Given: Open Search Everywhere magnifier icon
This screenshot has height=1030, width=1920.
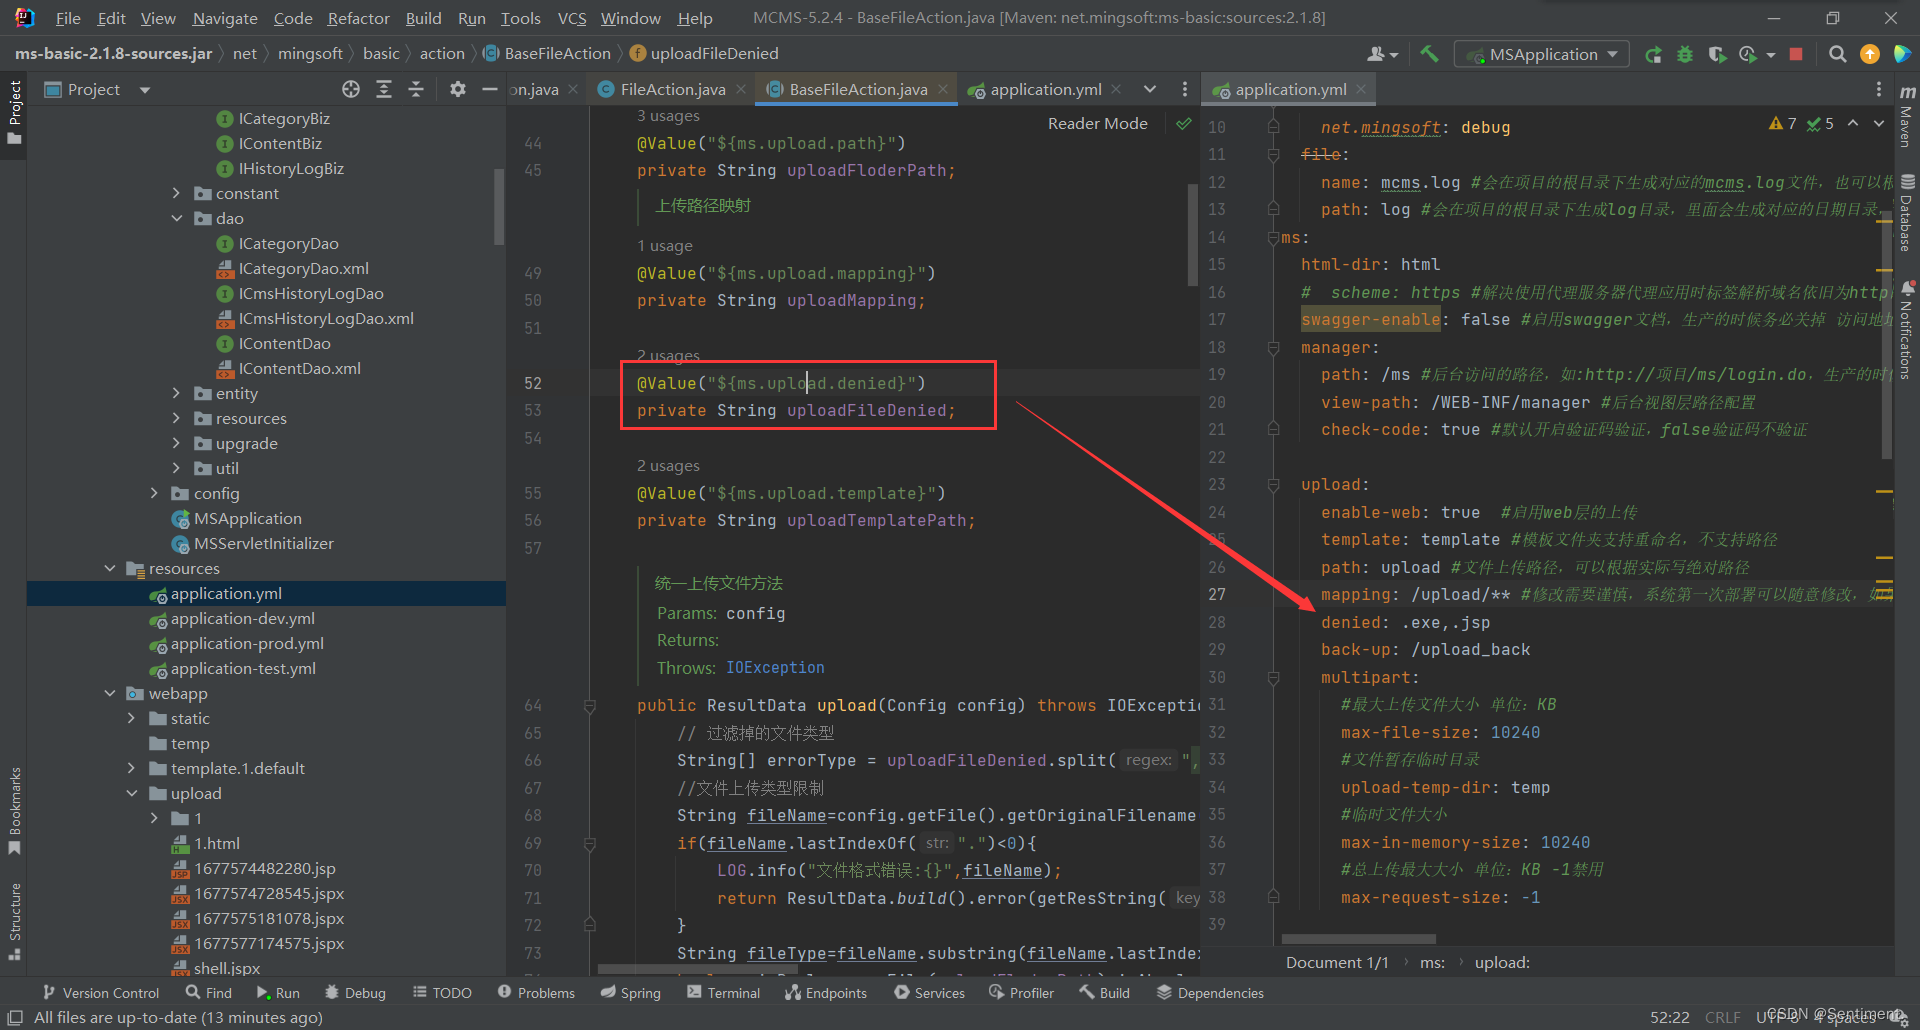Looking at the screenshot, I should coord(1837,54).
